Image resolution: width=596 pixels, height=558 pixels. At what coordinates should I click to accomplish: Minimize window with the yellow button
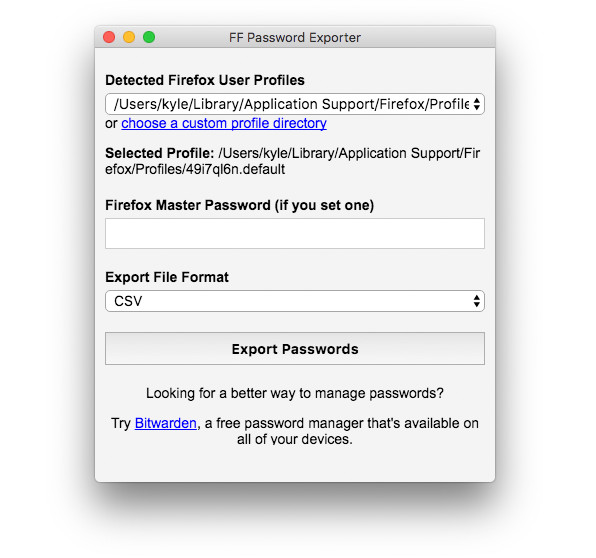click(129, 37)
